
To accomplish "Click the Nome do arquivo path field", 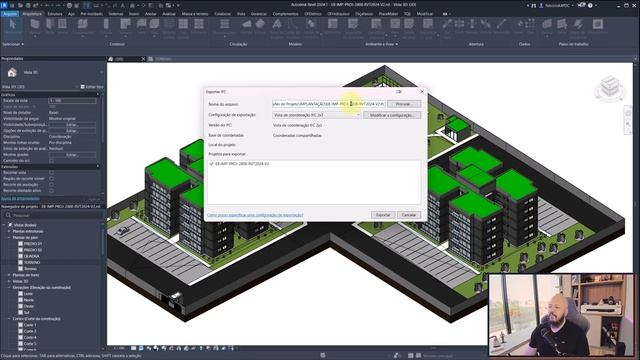I will [329, 104].
